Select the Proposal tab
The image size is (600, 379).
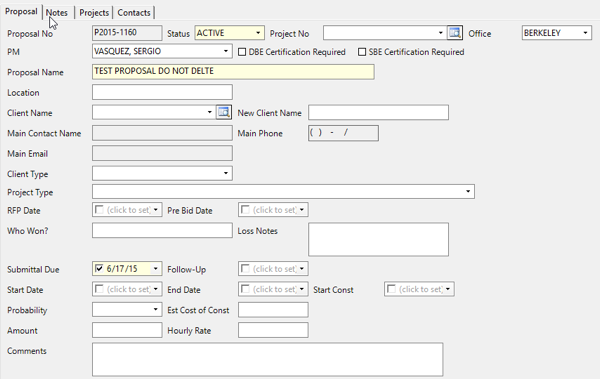click(21, 11)
